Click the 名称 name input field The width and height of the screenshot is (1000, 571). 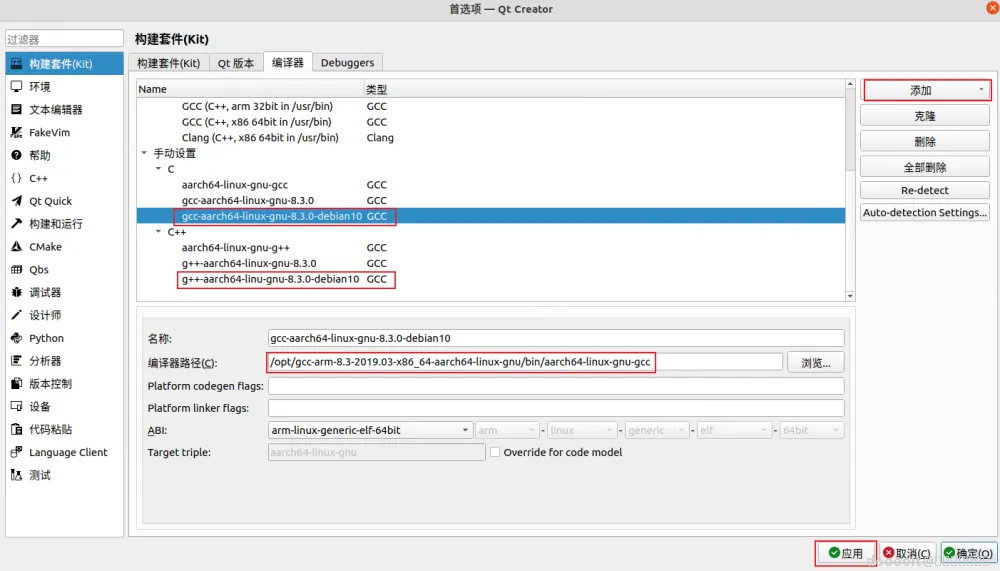[x=556, y=338]
